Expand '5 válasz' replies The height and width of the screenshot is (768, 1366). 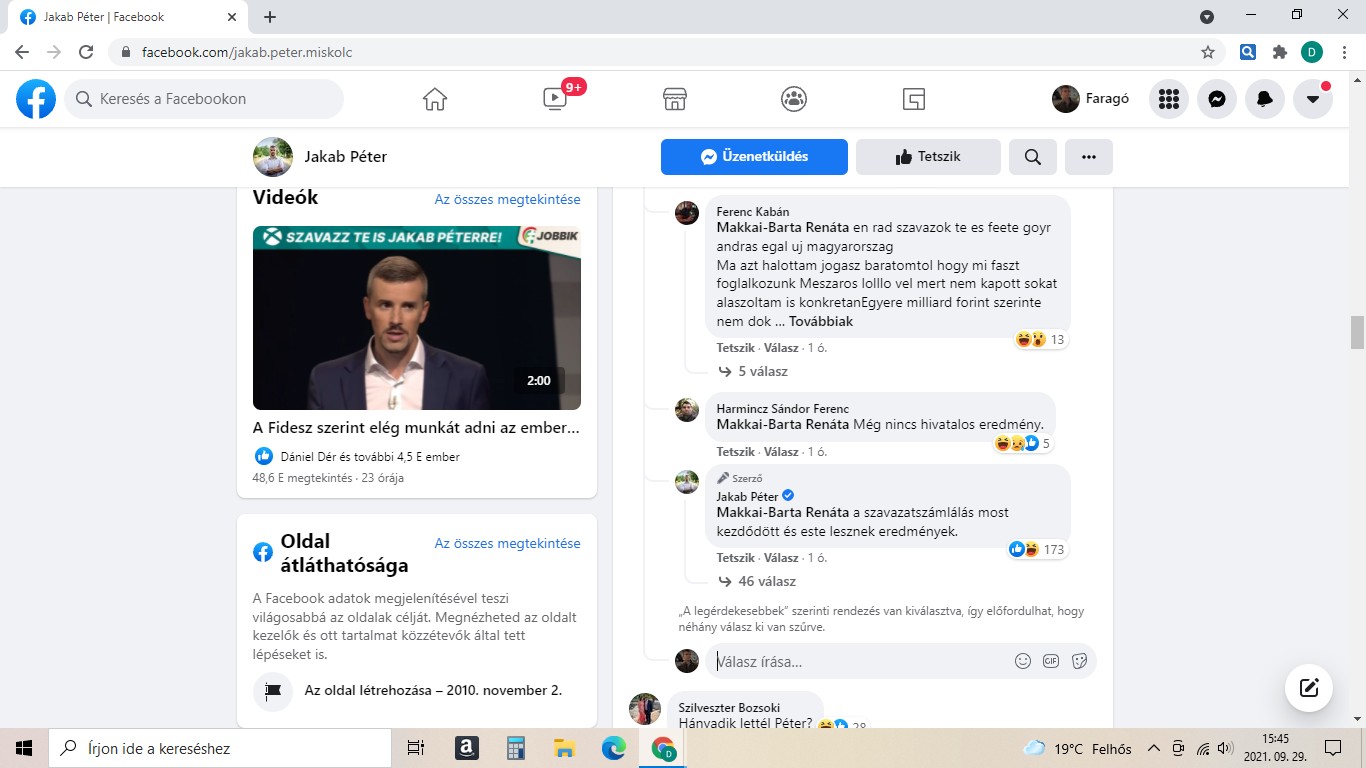click(x=763, y=371)
